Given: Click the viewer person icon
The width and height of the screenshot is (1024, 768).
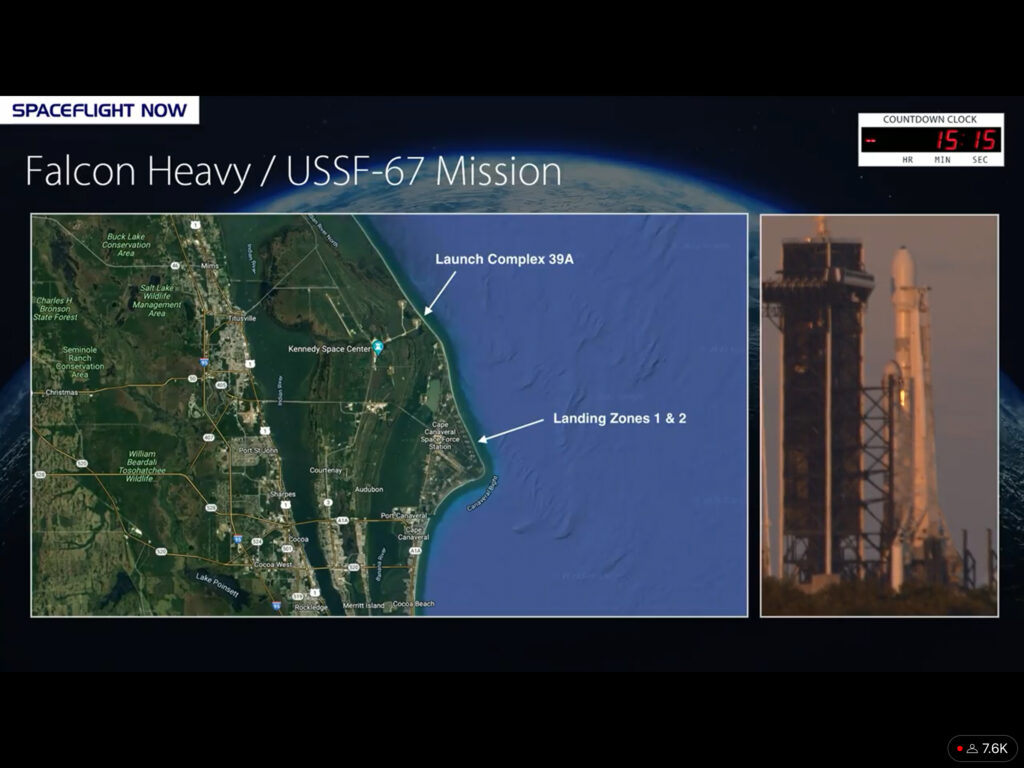Looking at the screenshot, I should (972, 748).
